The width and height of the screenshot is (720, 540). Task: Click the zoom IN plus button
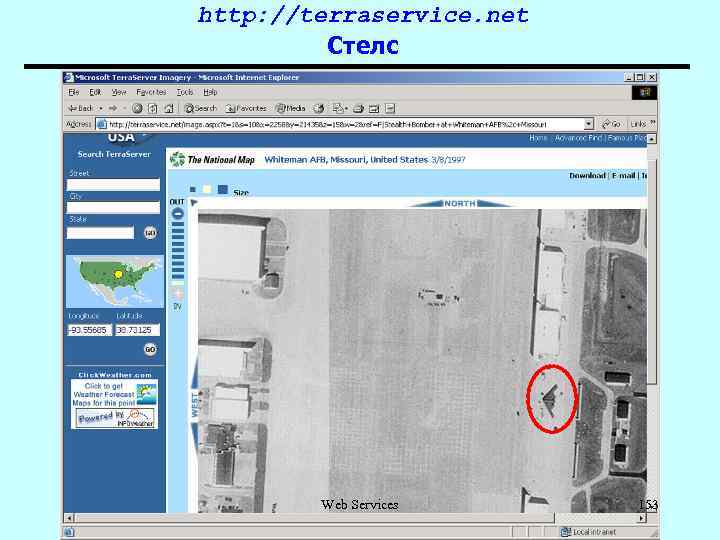click(177, 293)
